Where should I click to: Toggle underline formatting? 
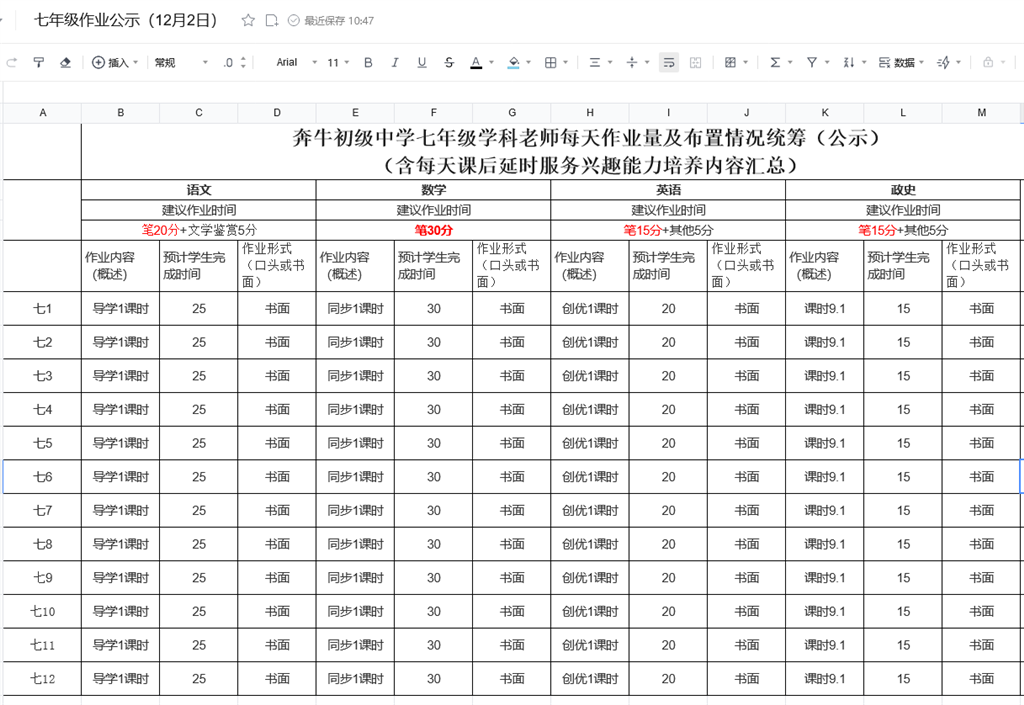tap(422, 63)
